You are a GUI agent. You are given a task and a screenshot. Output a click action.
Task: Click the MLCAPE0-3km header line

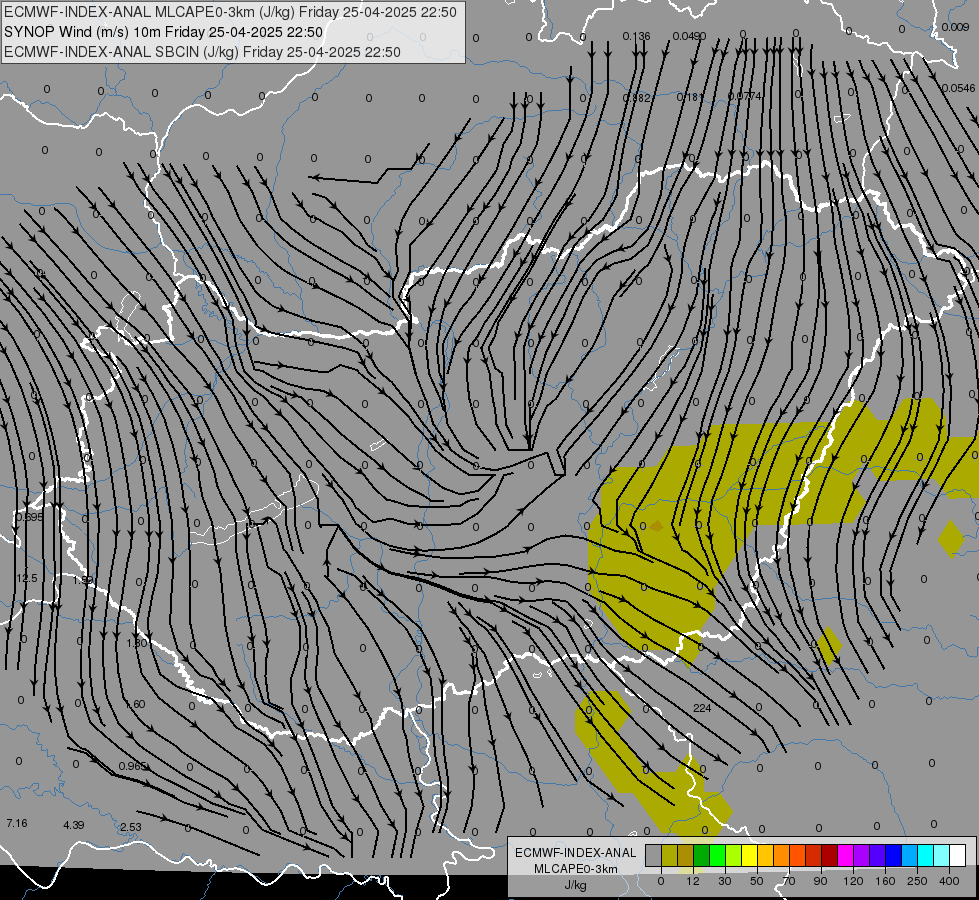(230, 12)
